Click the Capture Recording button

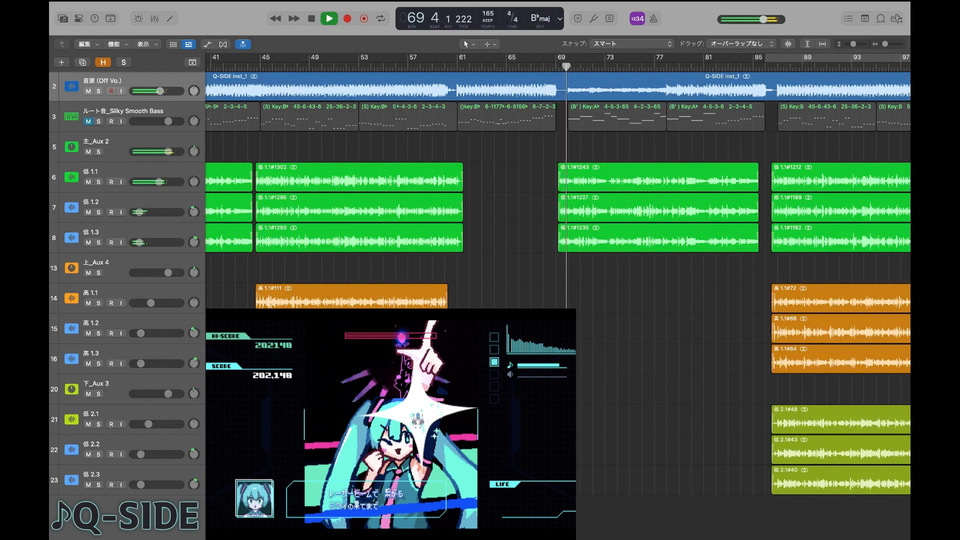pos(364,18)
